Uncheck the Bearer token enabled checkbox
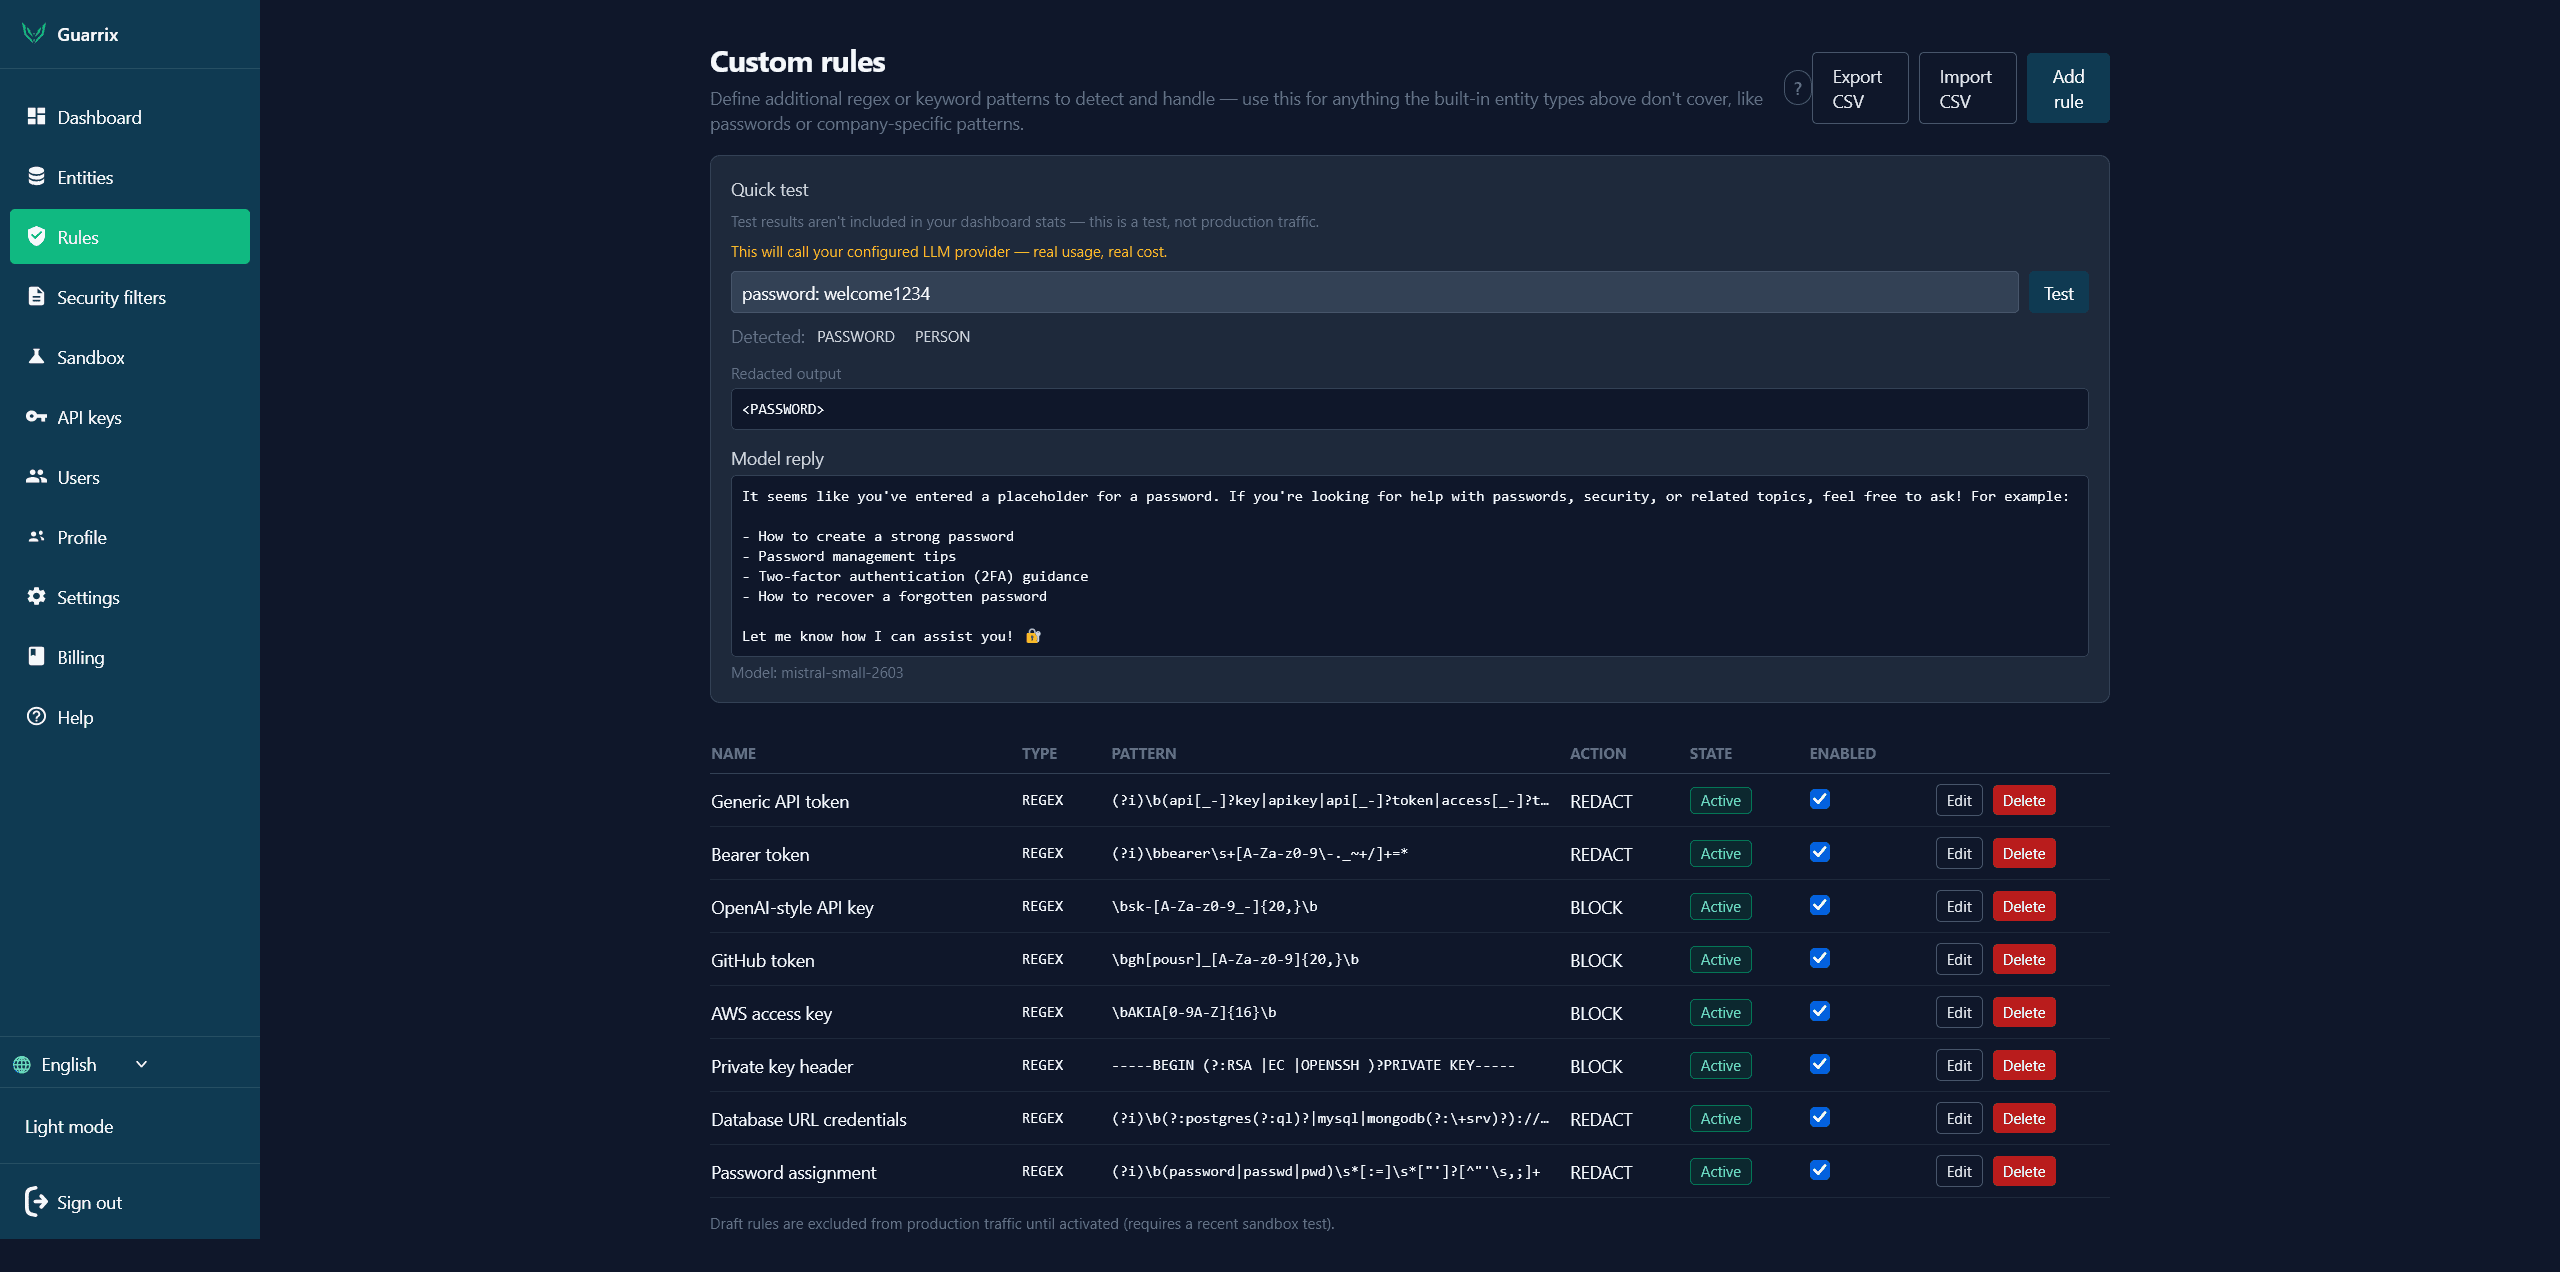The image size is (2560, 1272). [1820, 852]
